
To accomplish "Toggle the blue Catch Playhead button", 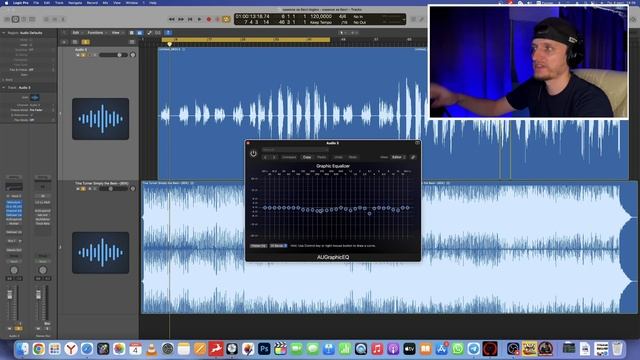I will click(x=169, y=33).
